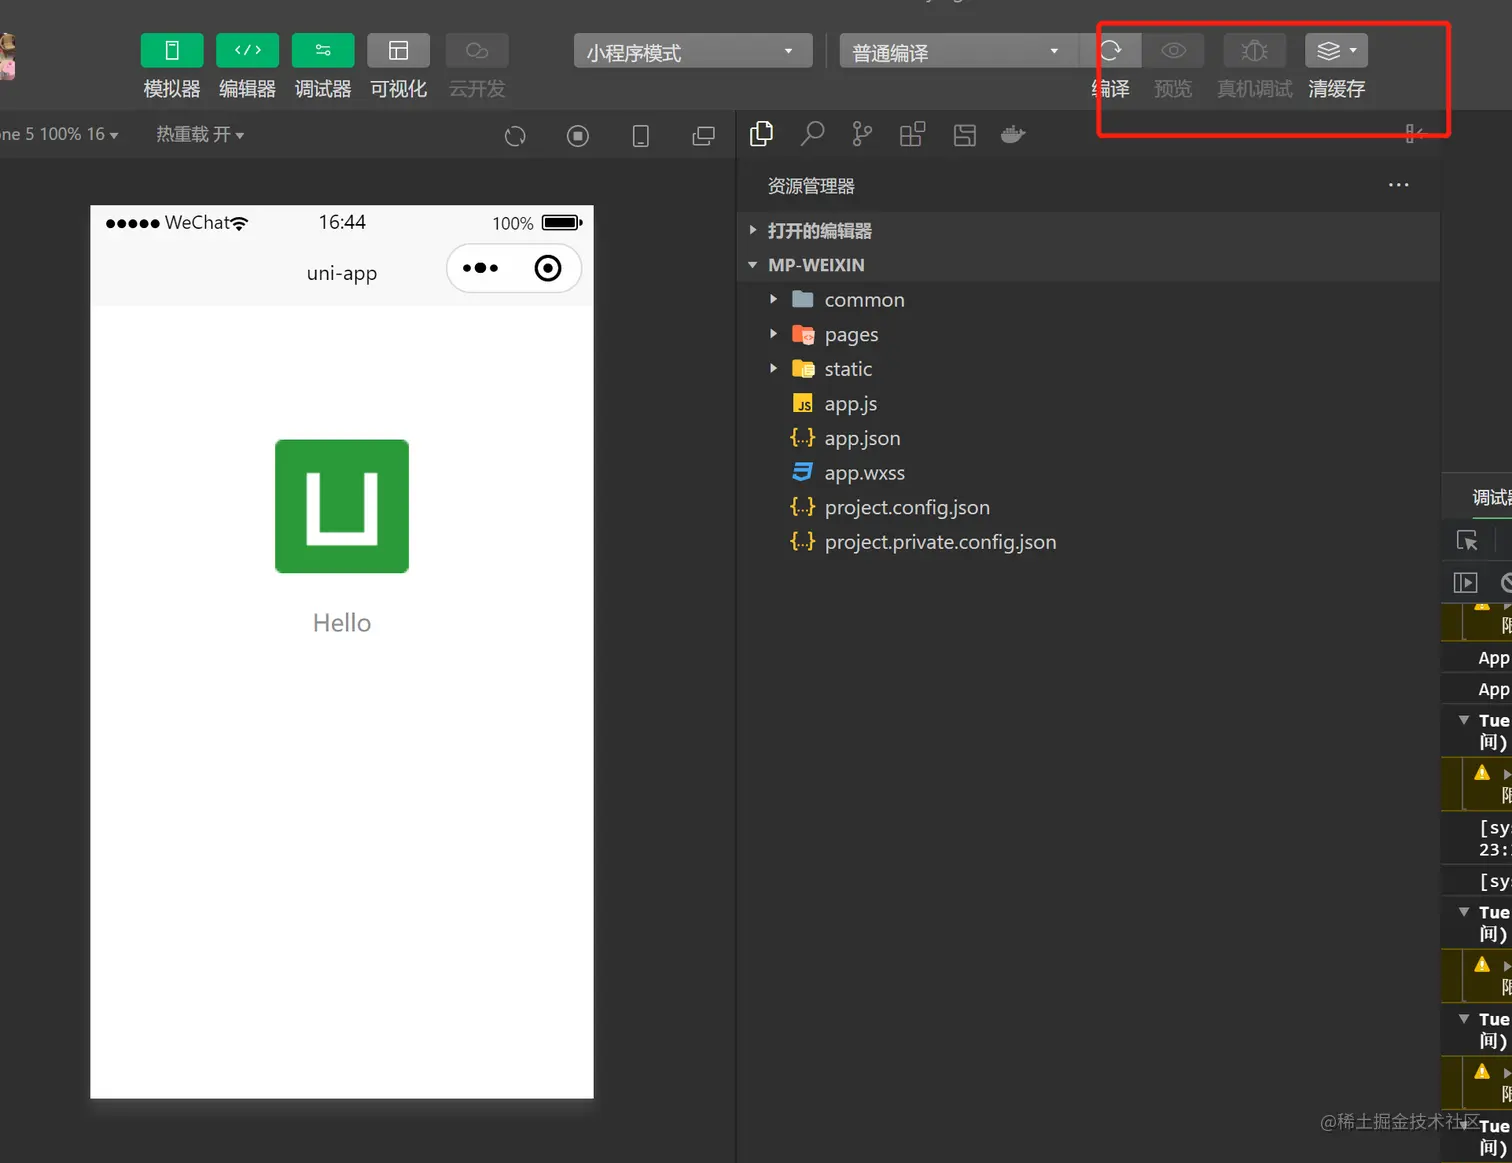Expand the common folder
1512x1163 pixels.
[x=1088, y=300]
